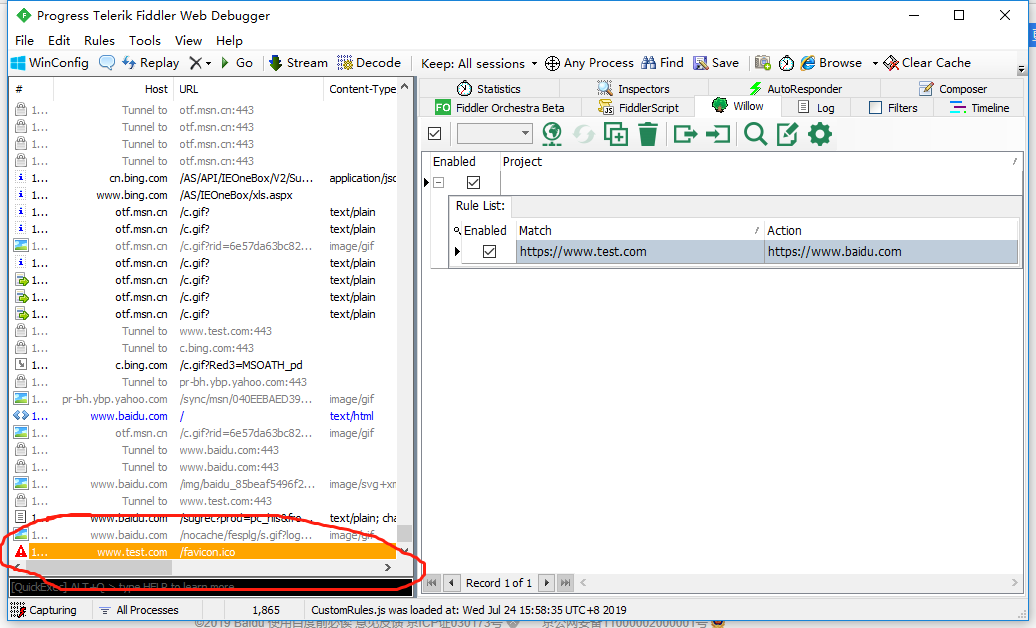The width and height of the screenshot is (1036, 628).
Task: Open the WinConfig tool
Action: point(50,63)
